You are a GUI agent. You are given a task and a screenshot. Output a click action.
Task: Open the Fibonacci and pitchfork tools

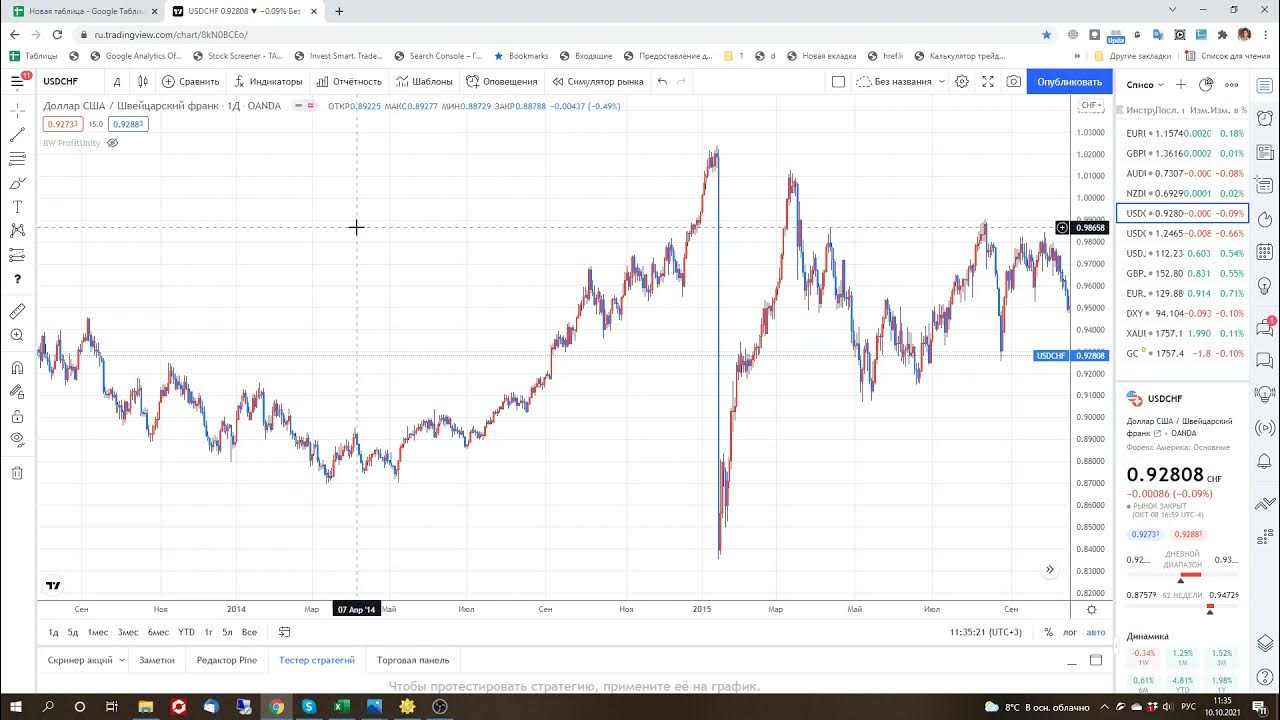click(17, 158)
